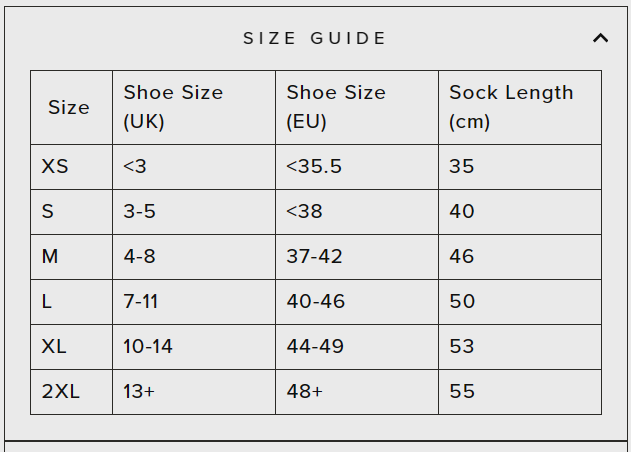The height and width of the screenshot is (452, 631).
Task: Select the XL size cell
Action: click(x=55, y=346)
